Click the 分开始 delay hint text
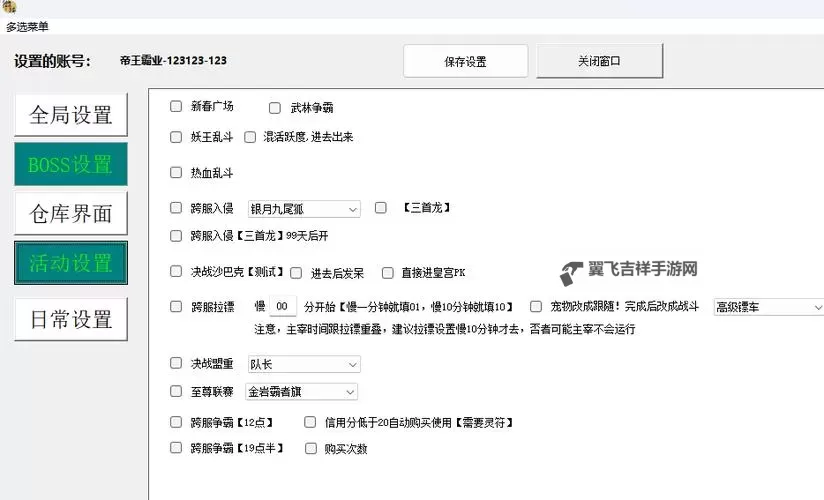 pyautogui.click(x=408, y=307)
